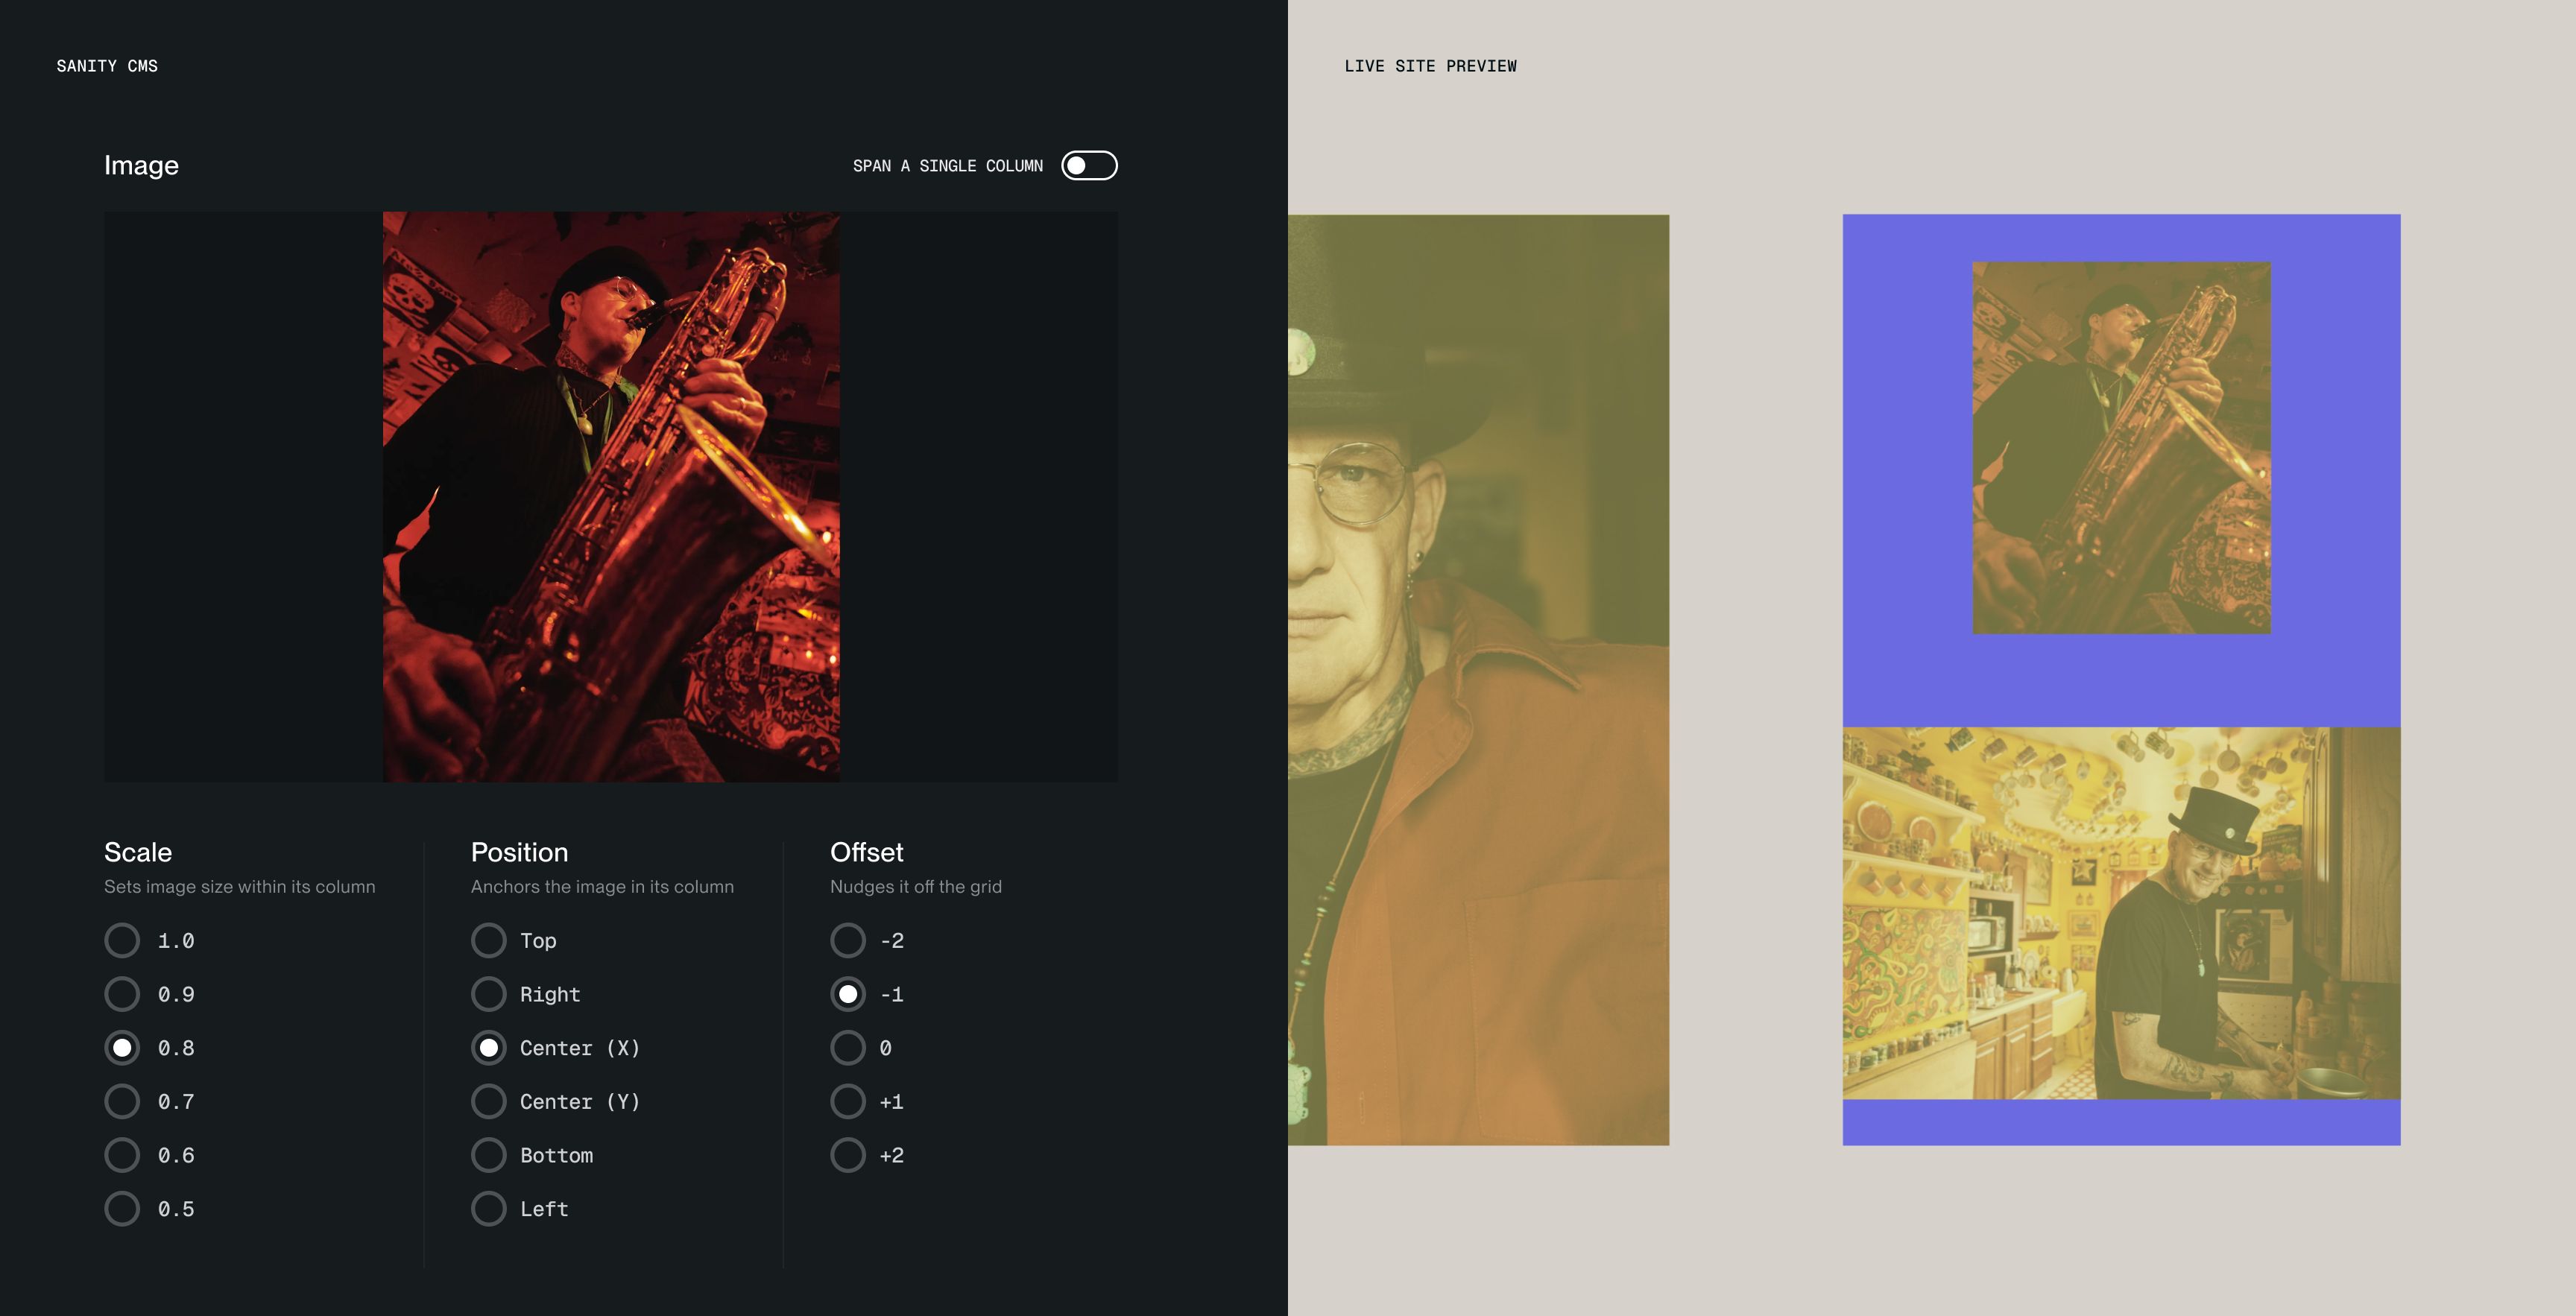
Task: Click the kitchen photo in live preview
Action: tap(2121, 913)
